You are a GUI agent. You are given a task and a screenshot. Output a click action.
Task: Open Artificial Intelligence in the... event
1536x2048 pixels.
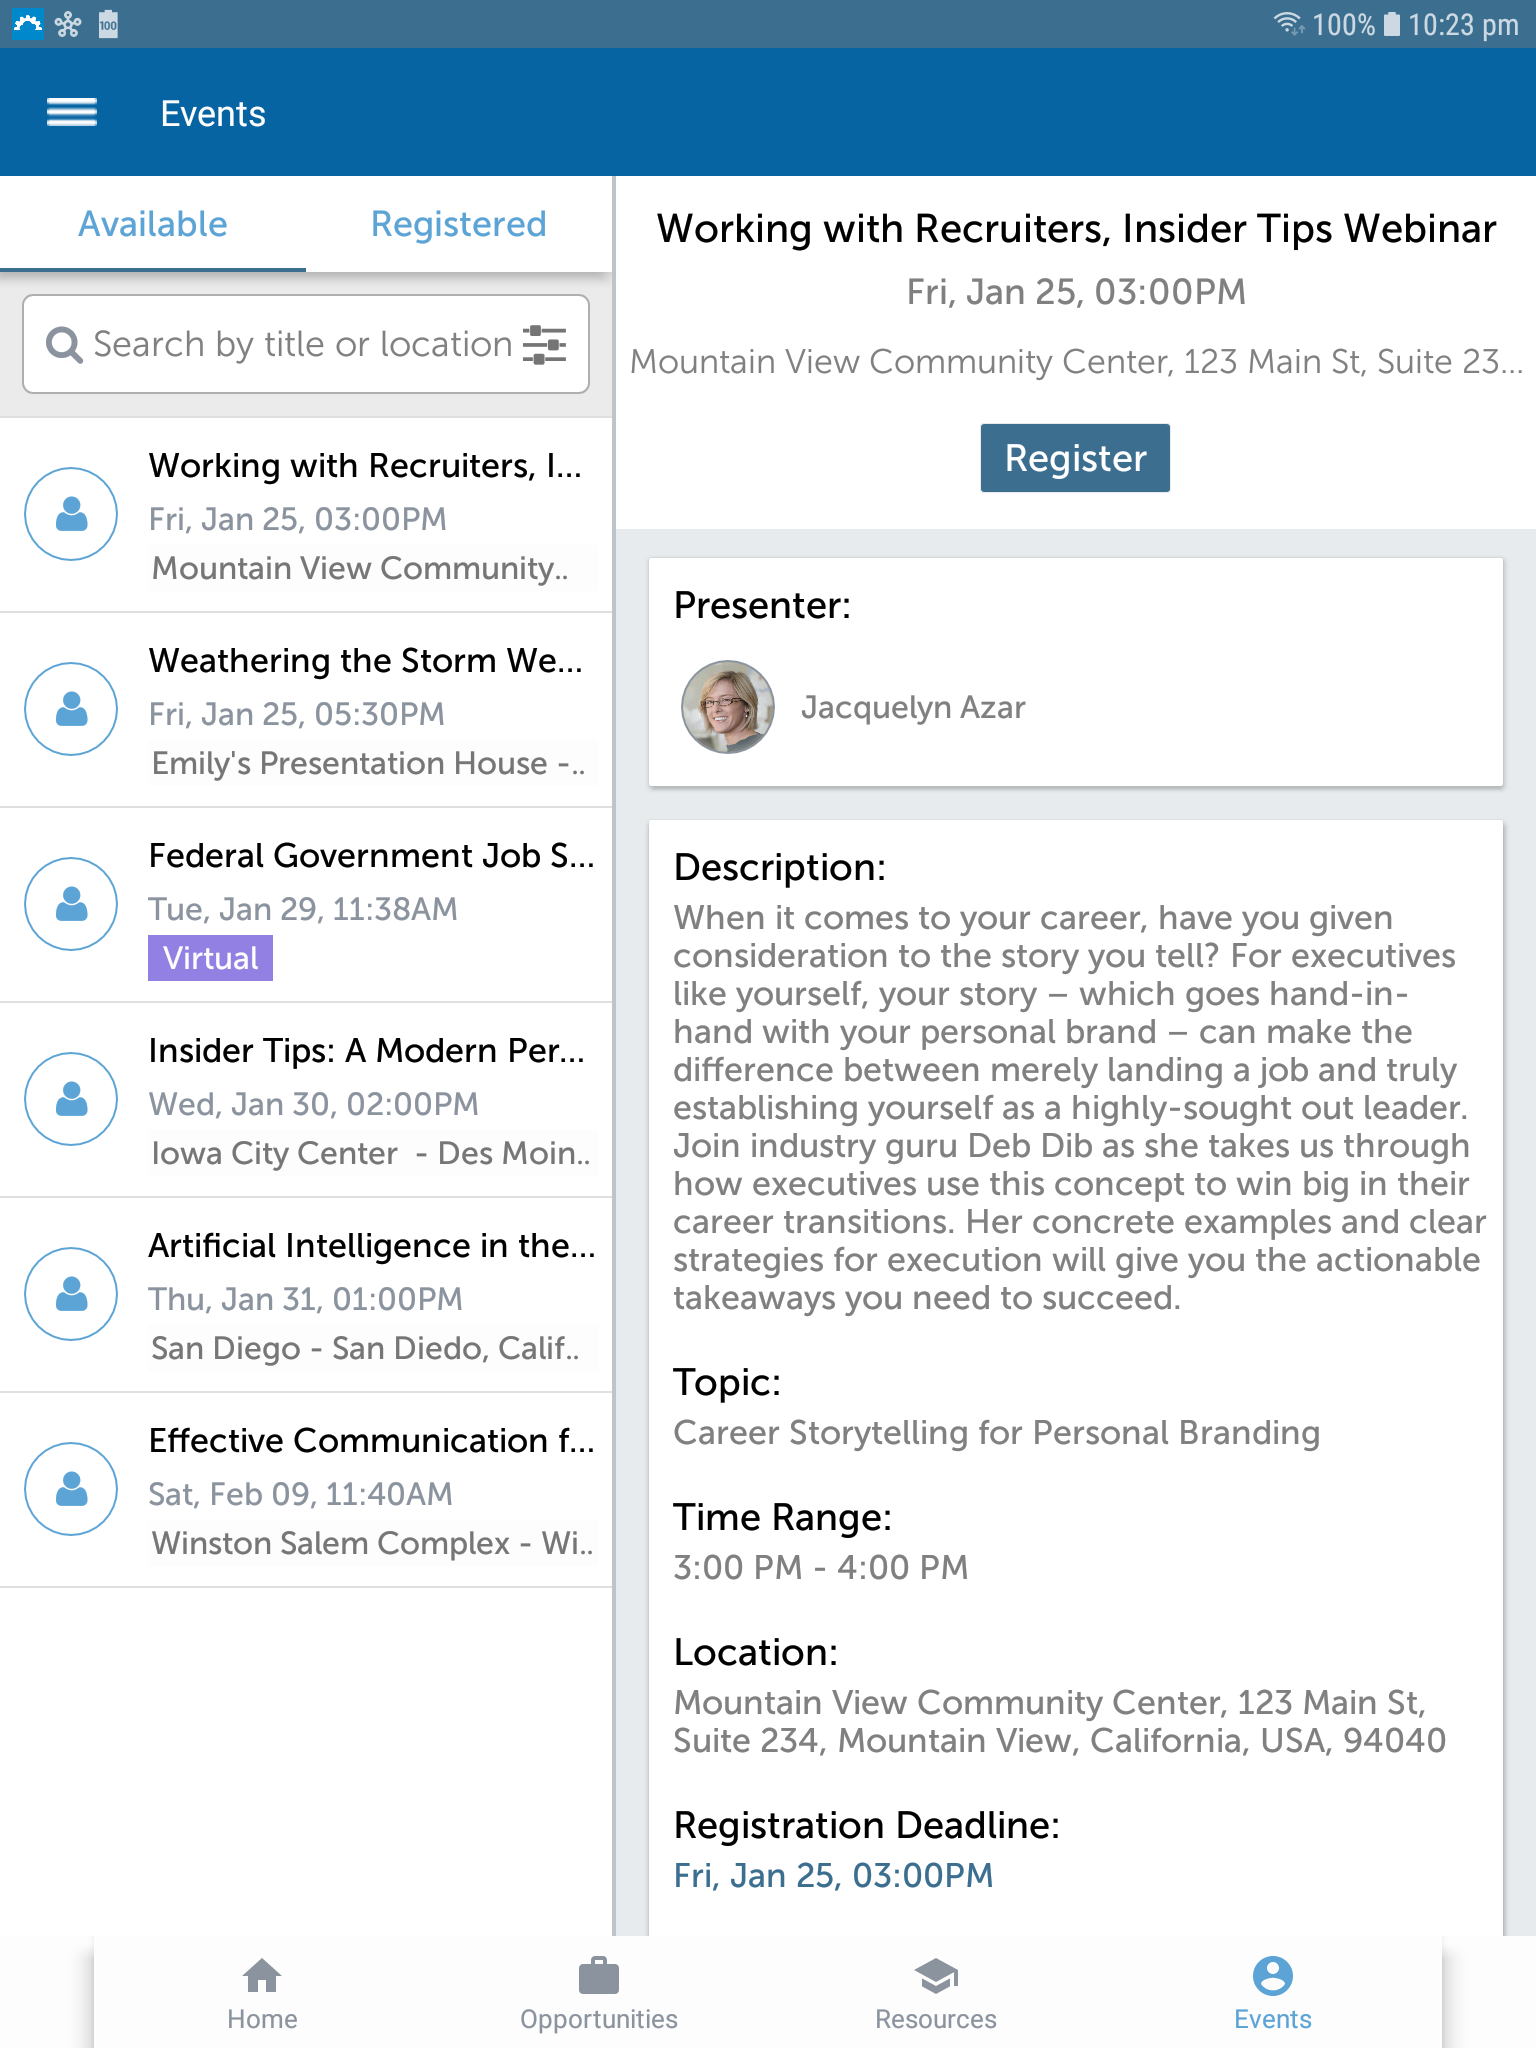[306, 1294]
